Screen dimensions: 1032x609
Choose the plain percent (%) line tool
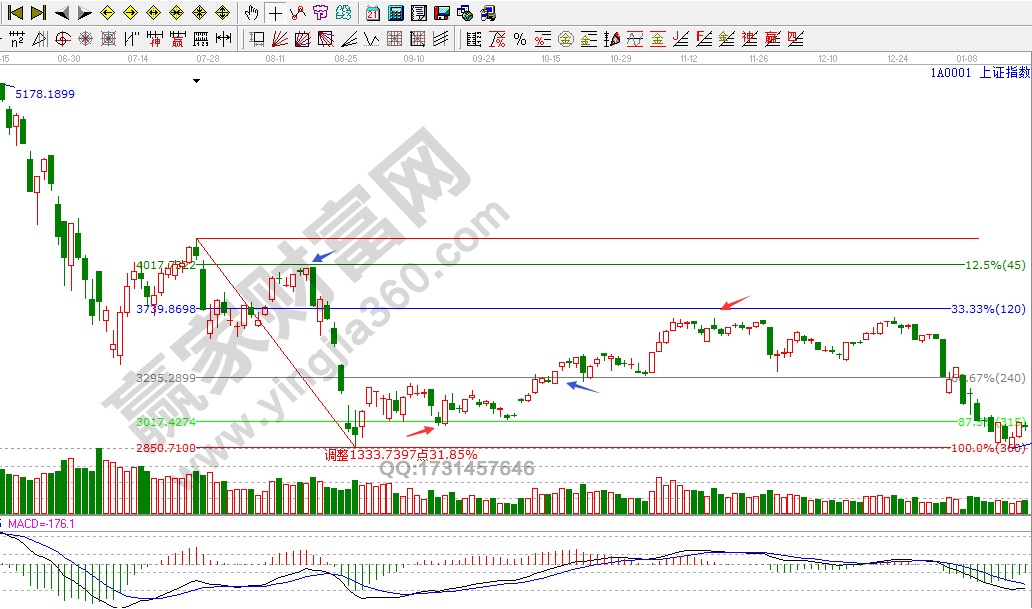point(520,39)
